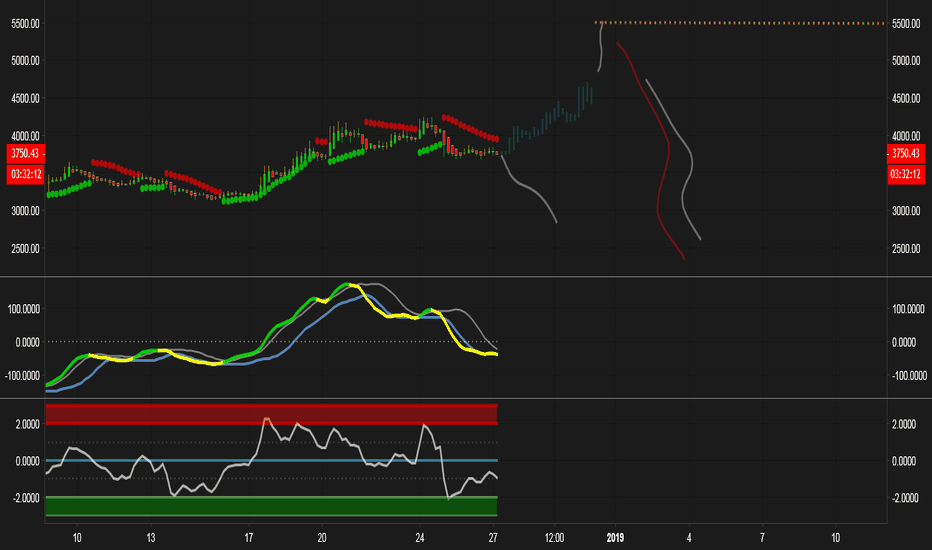This screenshot has width=932, height=550.
Task: Click the 3000.00 price level on the left axis
Action: point(25,211)
